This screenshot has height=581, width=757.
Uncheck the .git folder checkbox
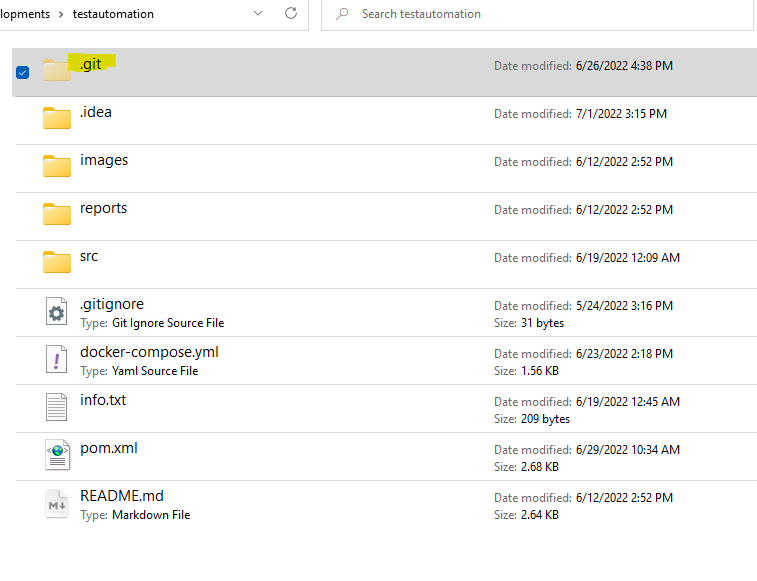23,72
